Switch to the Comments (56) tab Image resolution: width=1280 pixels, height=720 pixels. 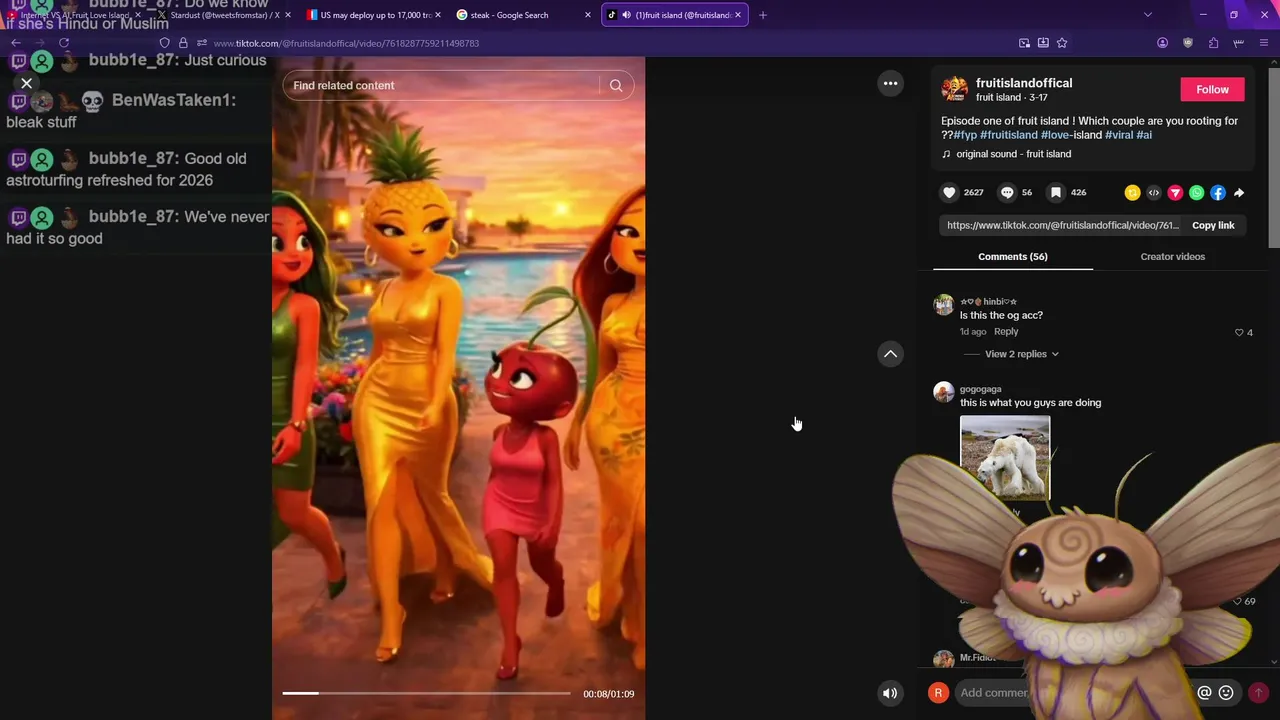1013,257
